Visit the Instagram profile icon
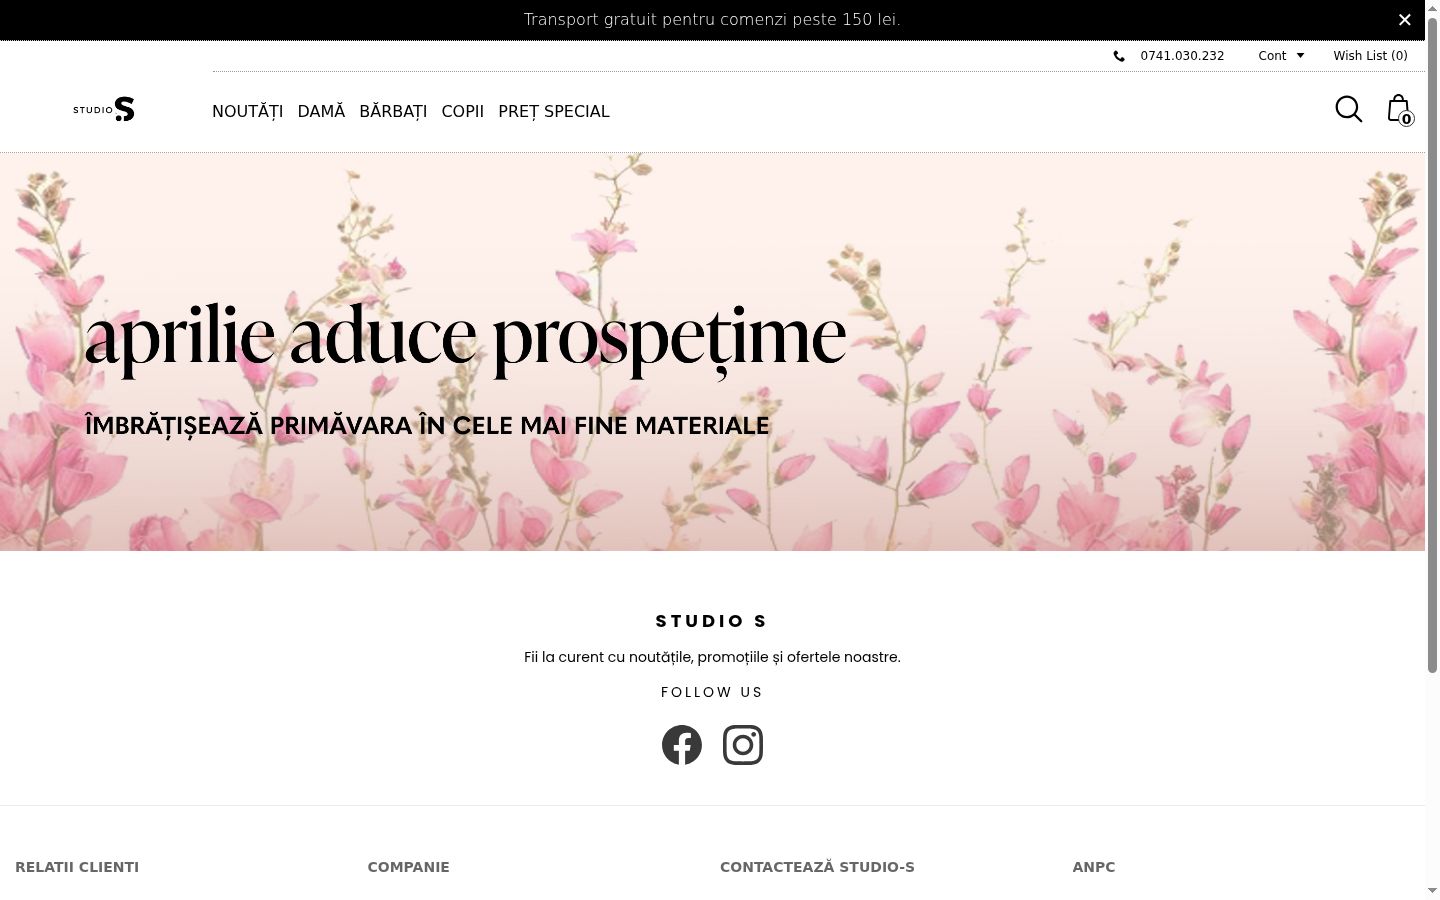Image resolution: width=1440 pixels, height=900 pixels. coord(743,745)
